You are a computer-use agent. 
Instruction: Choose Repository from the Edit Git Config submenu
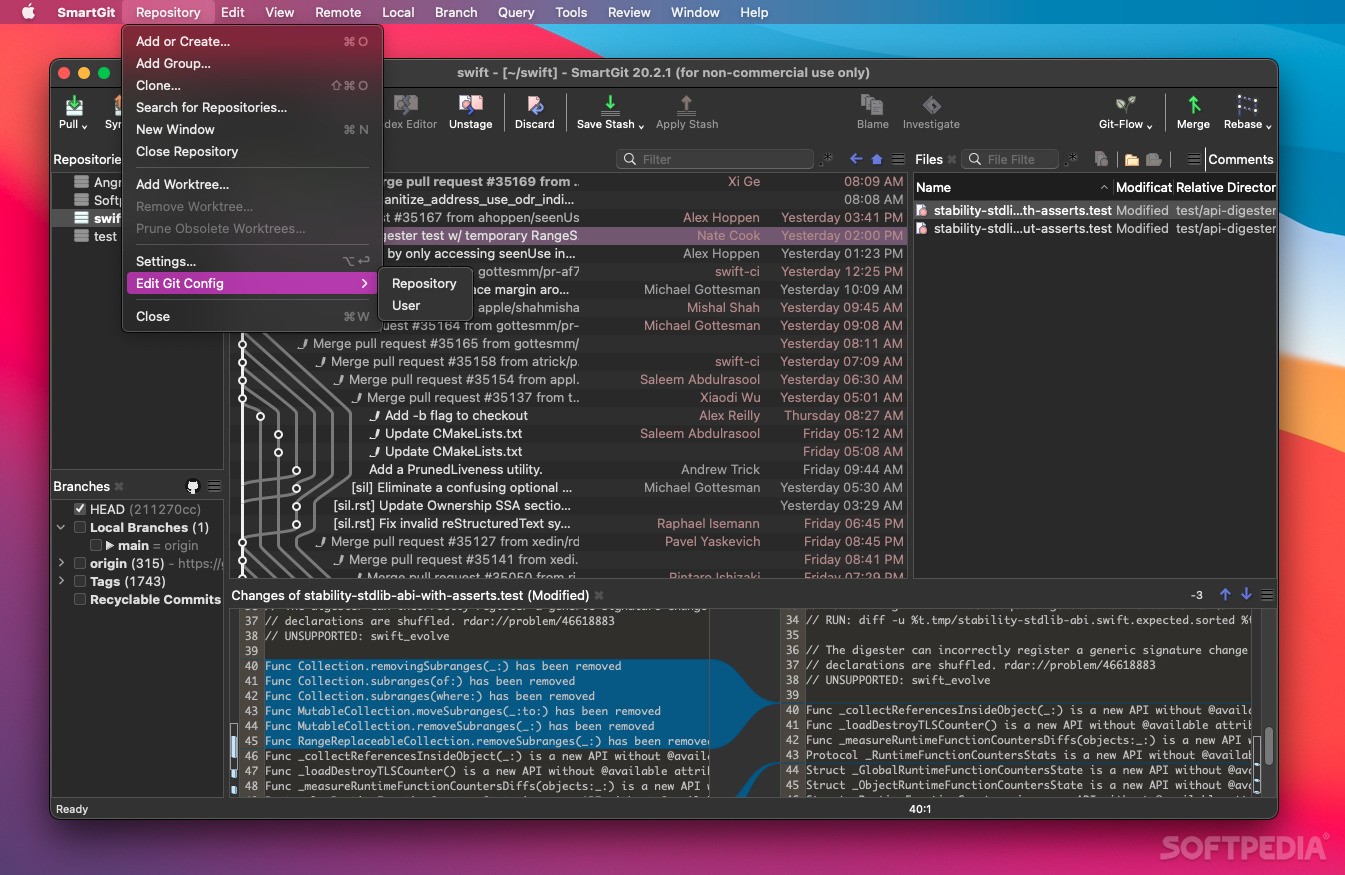click(423, 283)
